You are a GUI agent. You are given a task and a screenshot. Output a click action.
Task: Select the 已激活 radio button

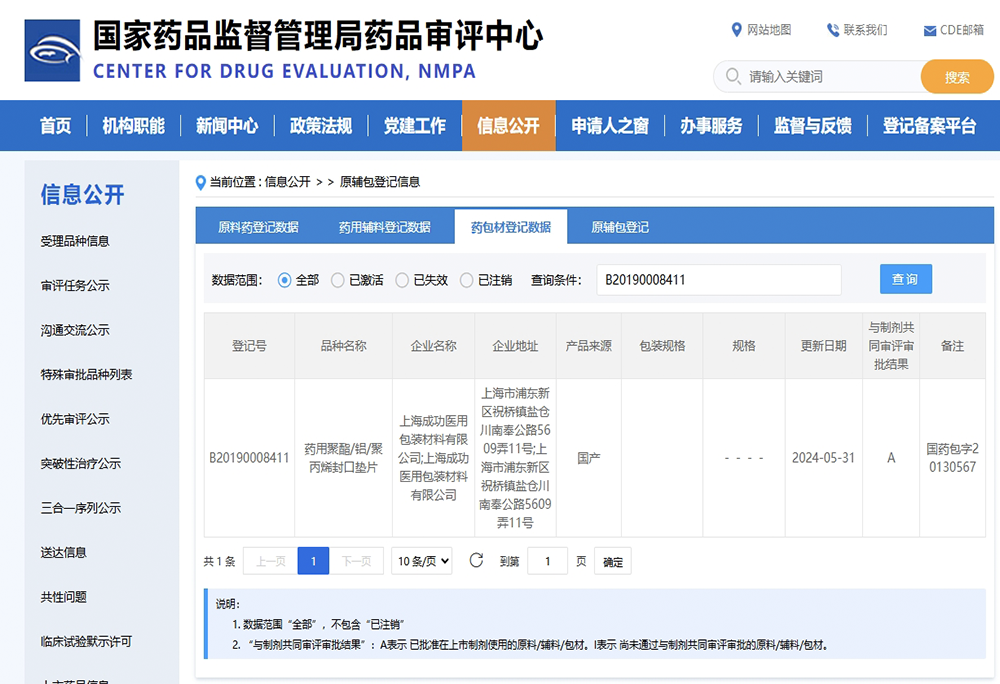(x=338, y=280)
